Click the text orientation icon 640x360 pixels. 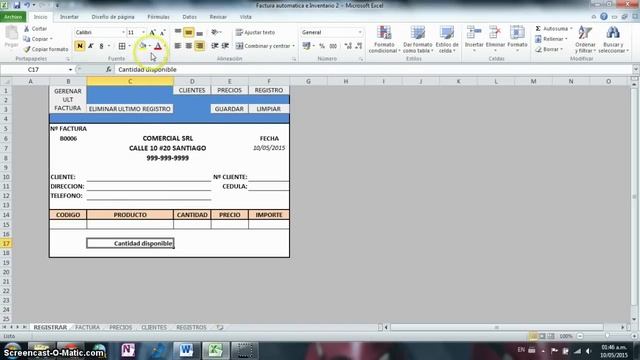click(x=214, y=32)
